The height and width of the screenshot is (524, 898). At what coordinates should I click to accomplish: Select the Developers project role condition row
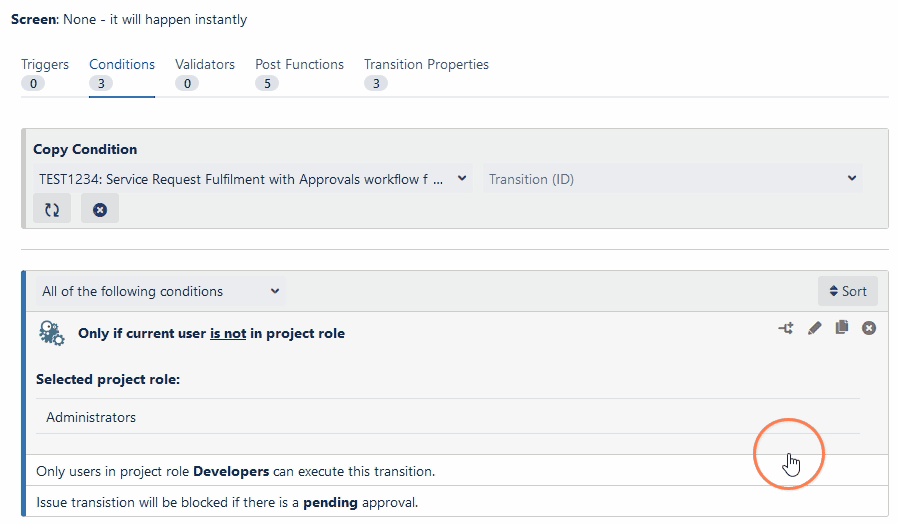(x=235, y=471)
